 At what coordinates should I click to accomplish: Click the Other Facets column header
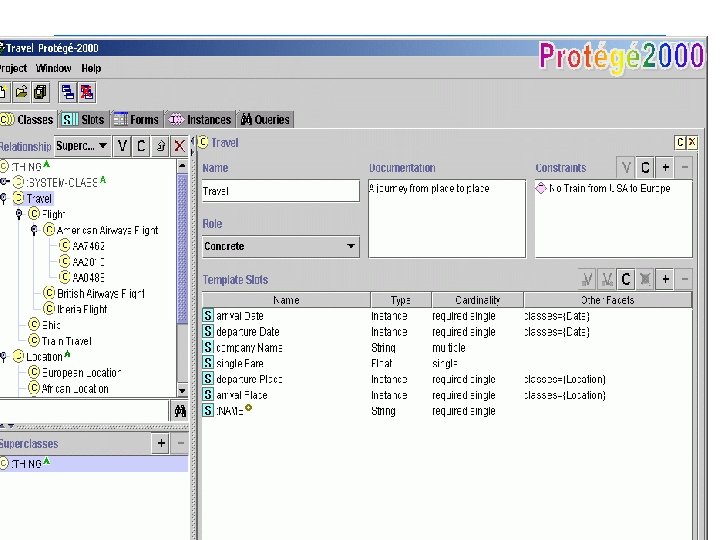(x=608, y=300)
